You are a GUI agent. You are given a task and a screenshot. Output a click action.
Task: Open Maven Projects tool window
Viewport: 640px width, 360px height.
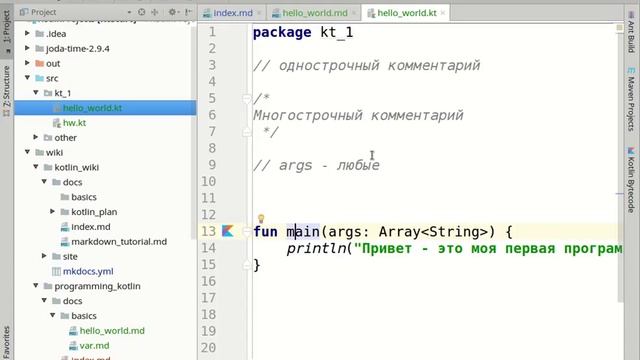pos(631,100)
